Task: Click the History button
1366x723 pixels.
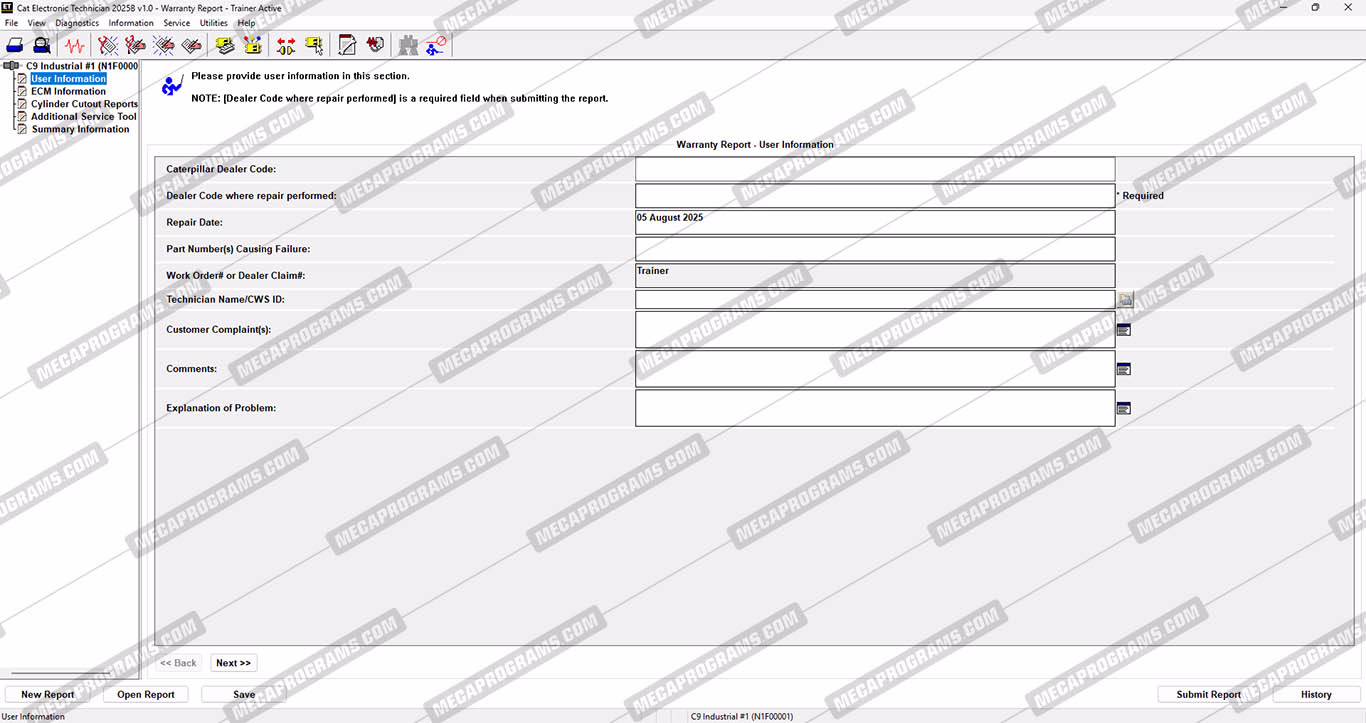Action: coord(1316,694)
